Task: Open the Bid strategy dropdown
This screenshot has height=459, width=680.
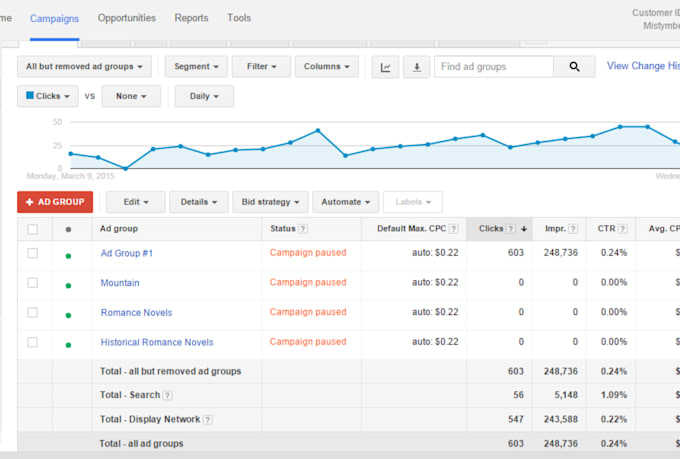Action: tap(270, 202)
